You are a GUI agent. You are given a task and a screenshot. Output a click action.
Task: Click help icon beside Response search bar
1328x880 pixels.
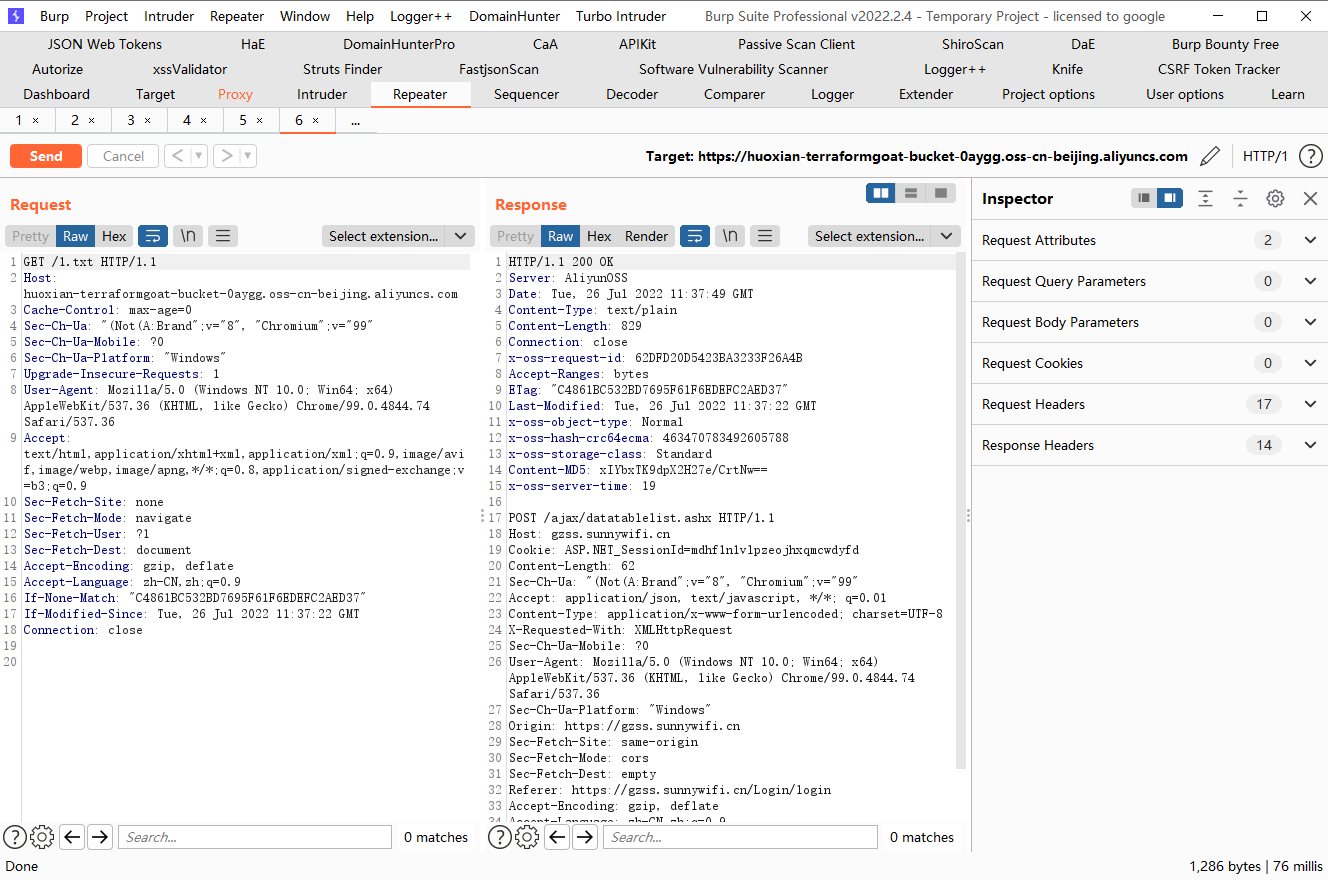[x=500, y=837]
